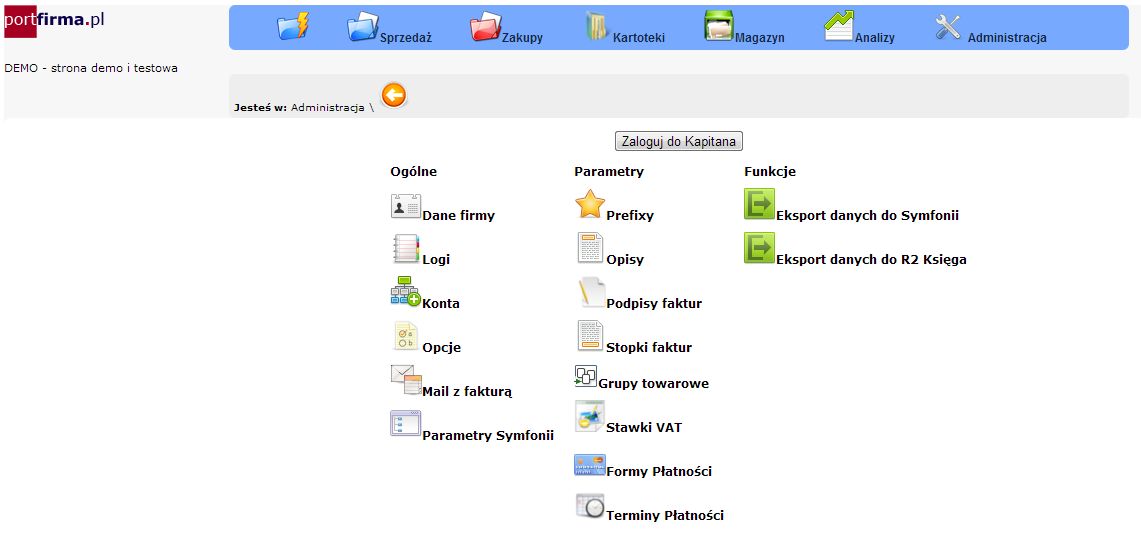Click the Prefixy star icon
1141x536 pixels.
pyautogui.click(x=590, y=204)
